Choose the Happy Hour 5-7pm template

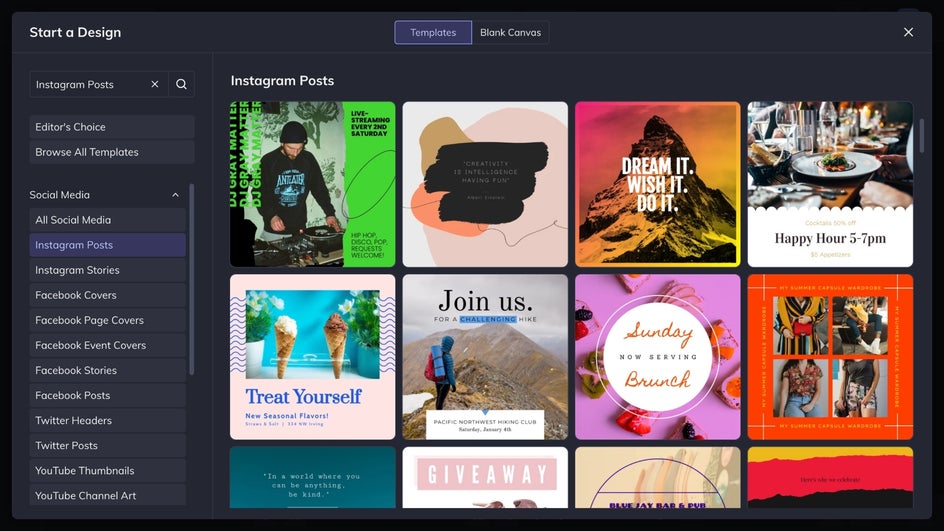pyautogui.click(x=830, y=184)
